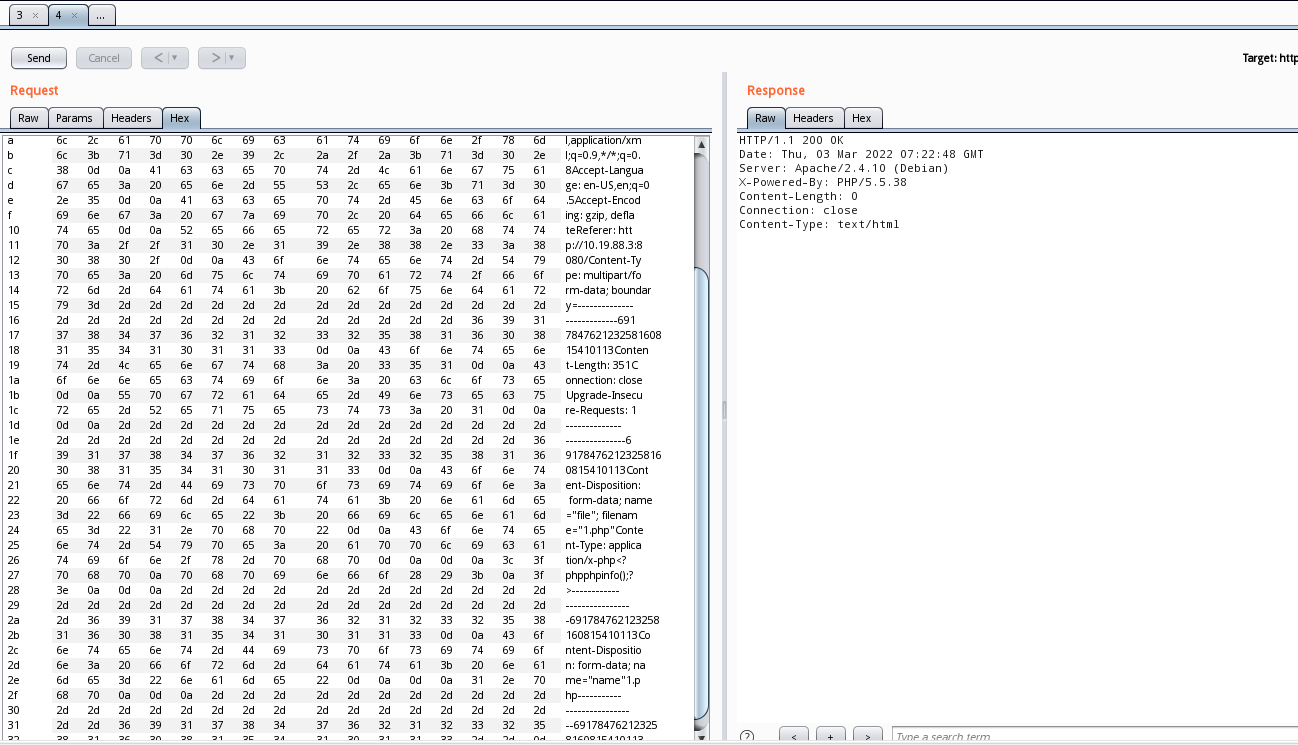Click ASCII cell 'rm-data; boundar'
This screenshot has height=745, width=1298.
click(x=610, y=290)
